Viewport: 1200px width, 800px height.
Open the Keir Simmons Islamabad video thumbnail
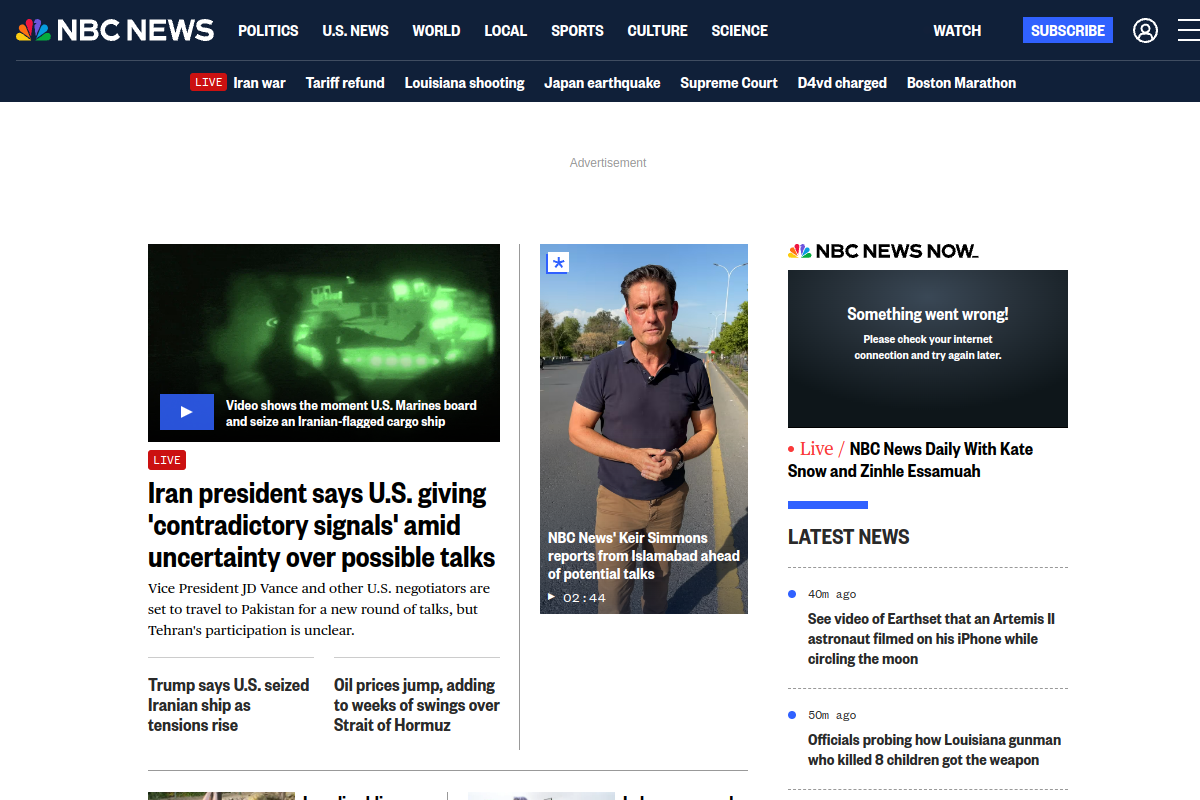coord(644,429)
